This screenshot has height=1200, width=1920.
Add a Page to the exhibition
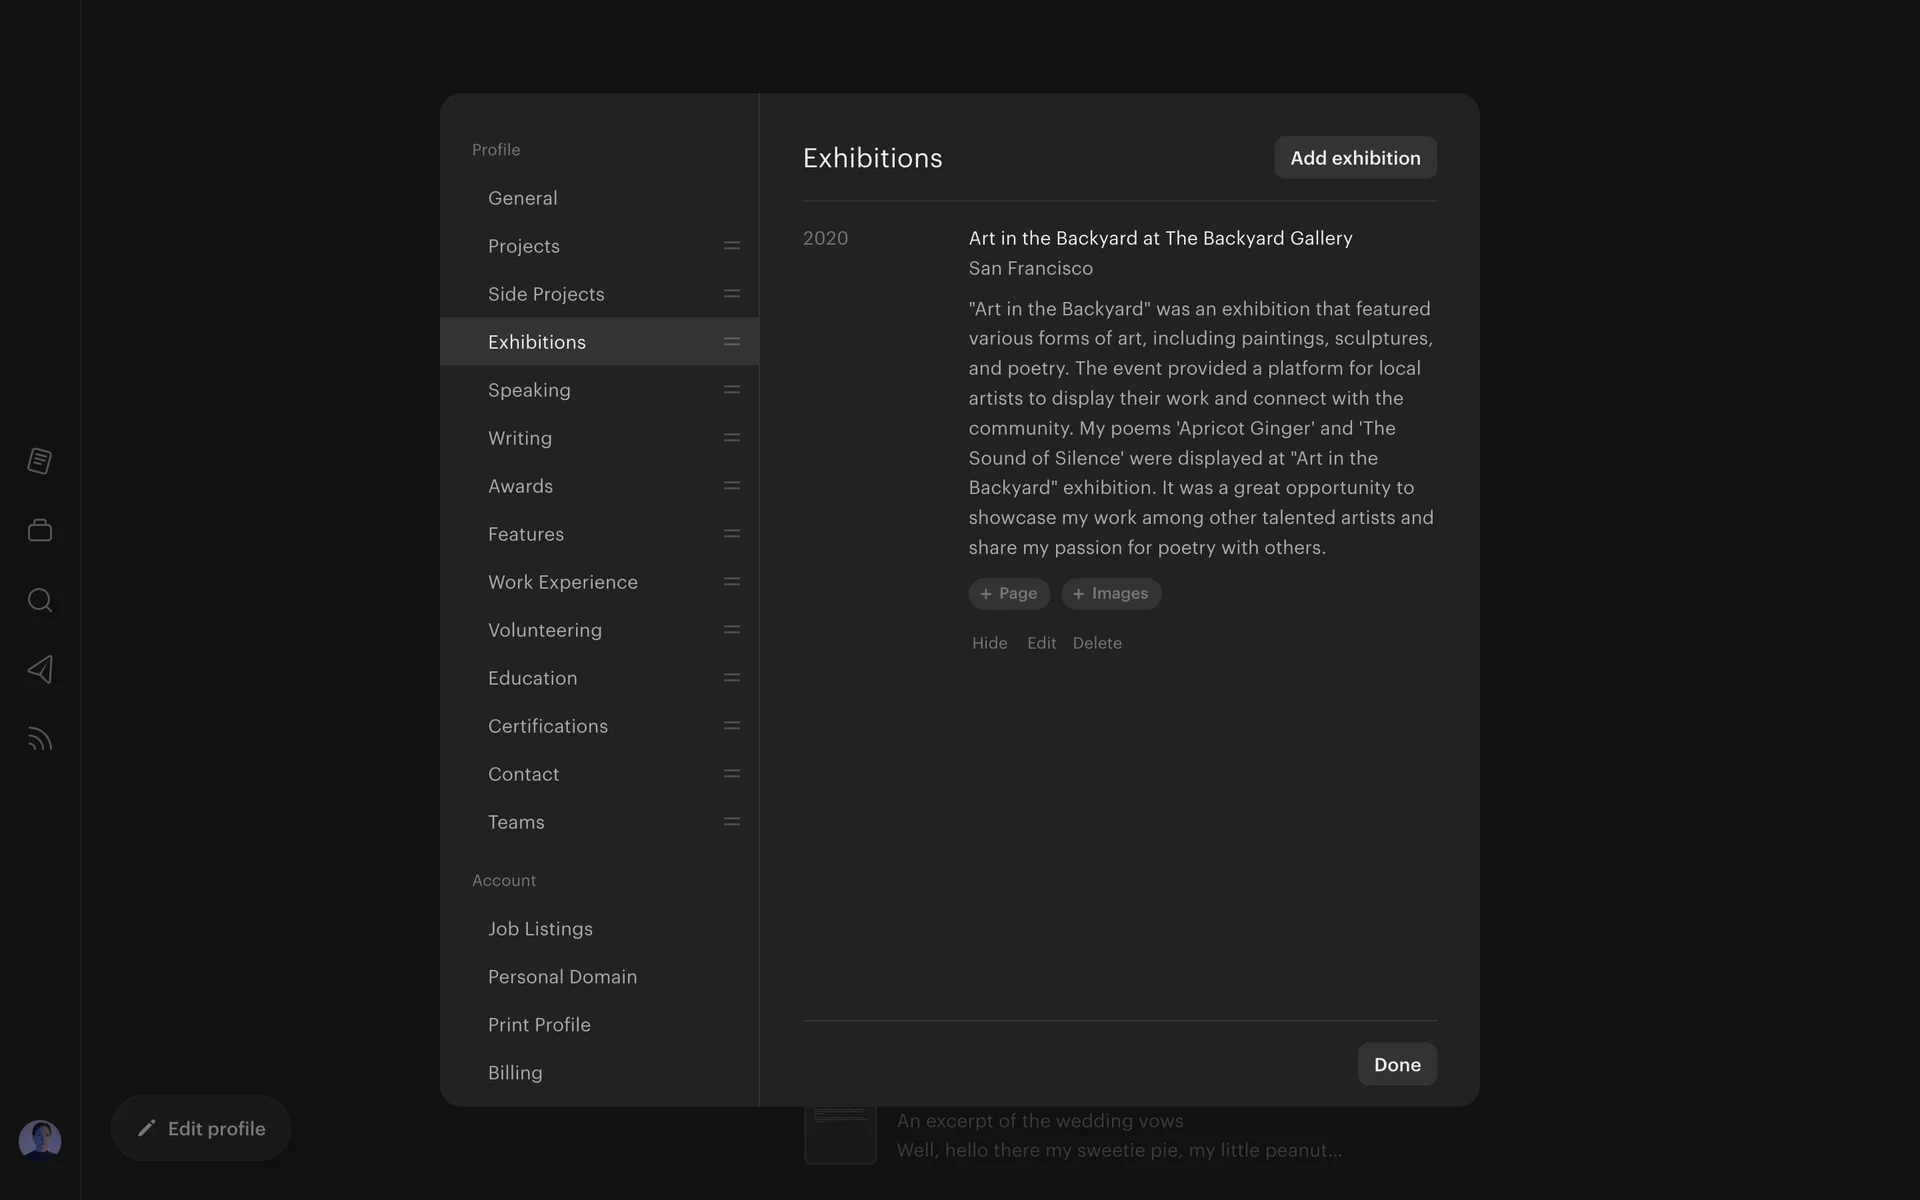1009,594
